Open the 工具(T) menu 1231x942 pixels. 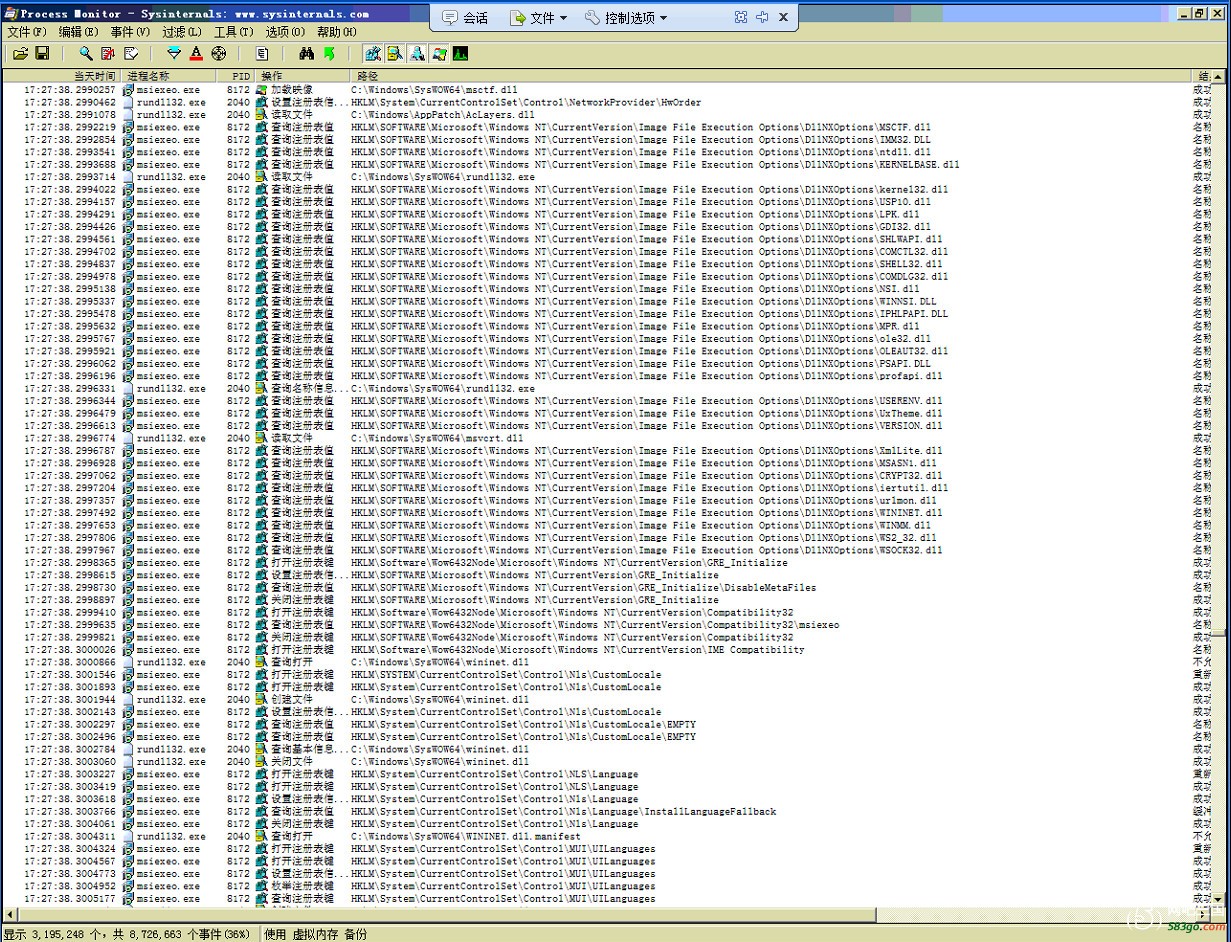(233, 32)
